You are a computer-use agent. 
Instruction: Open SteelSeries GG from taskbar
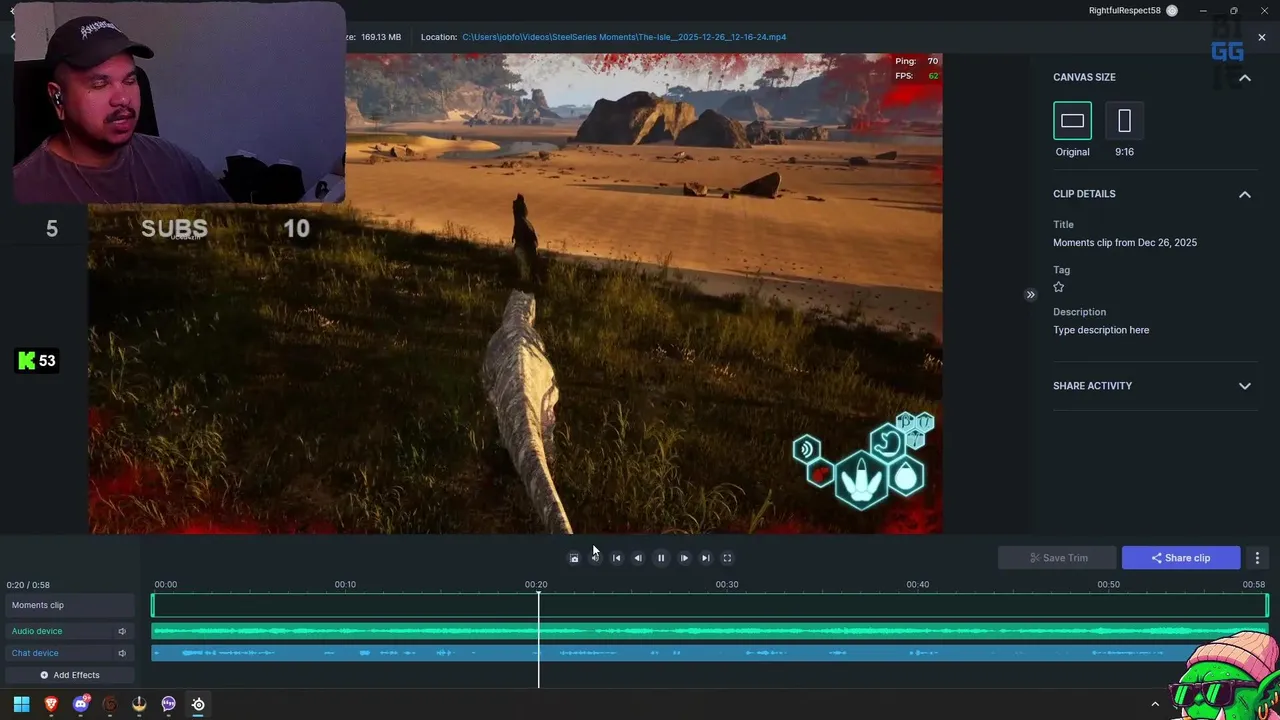coord(198,704)
